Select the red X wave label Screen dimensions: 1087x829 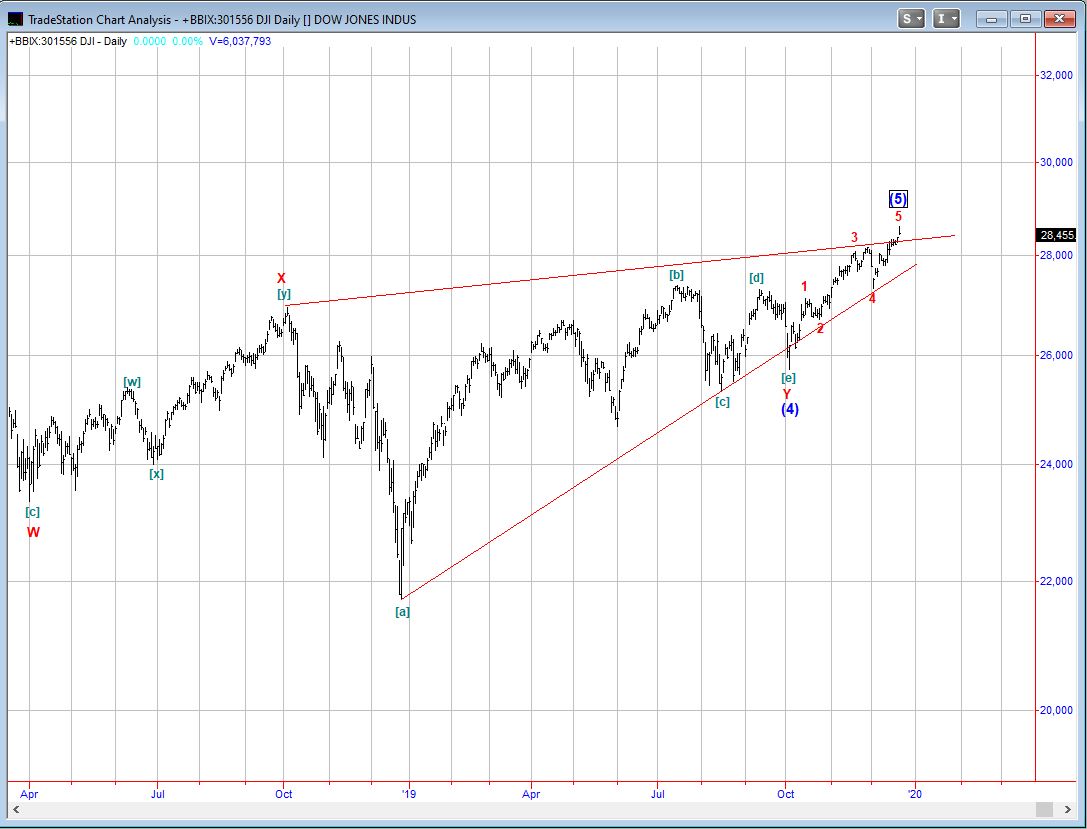[x=281, y=279]
